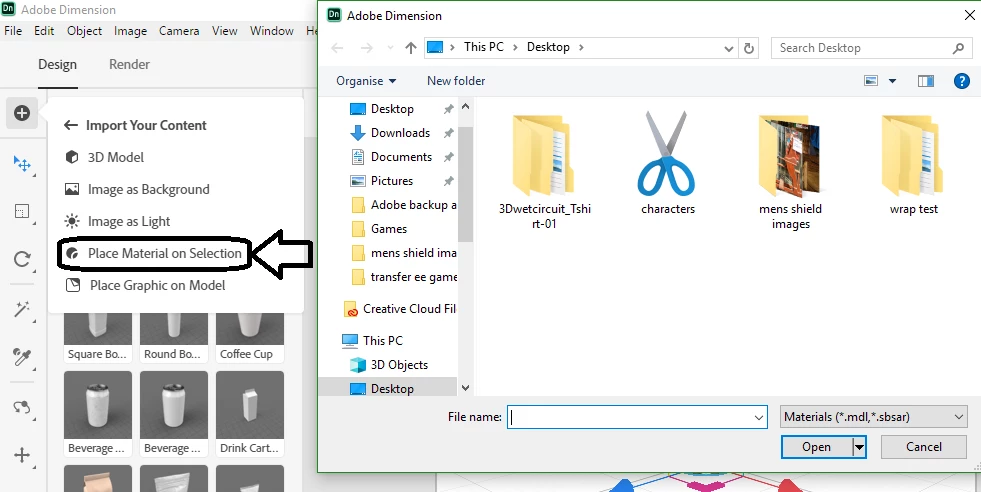Open the view options dropdown arrow

(x=892, y=81)
